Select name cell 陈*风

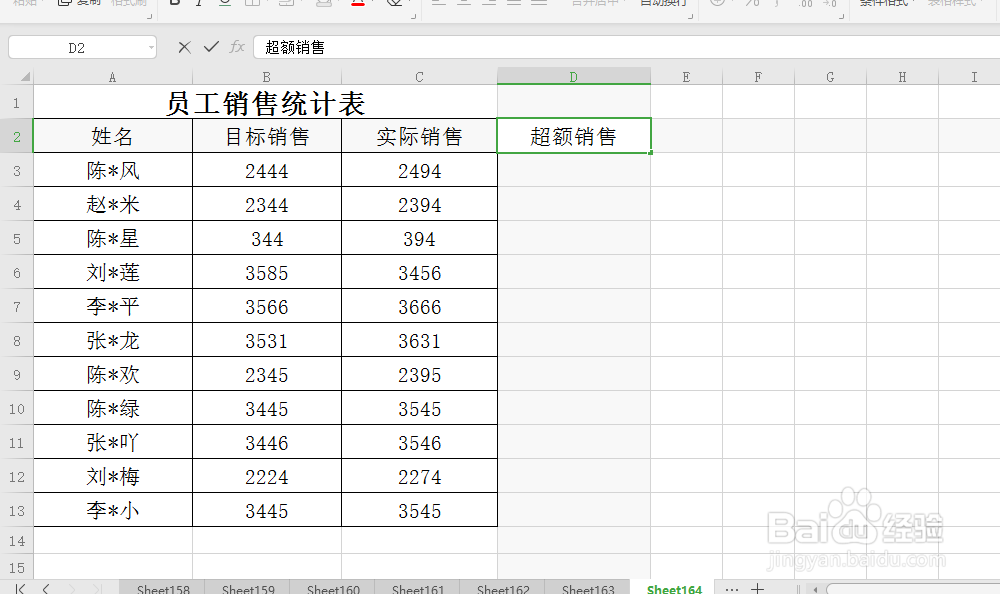(x=112, y=170)
